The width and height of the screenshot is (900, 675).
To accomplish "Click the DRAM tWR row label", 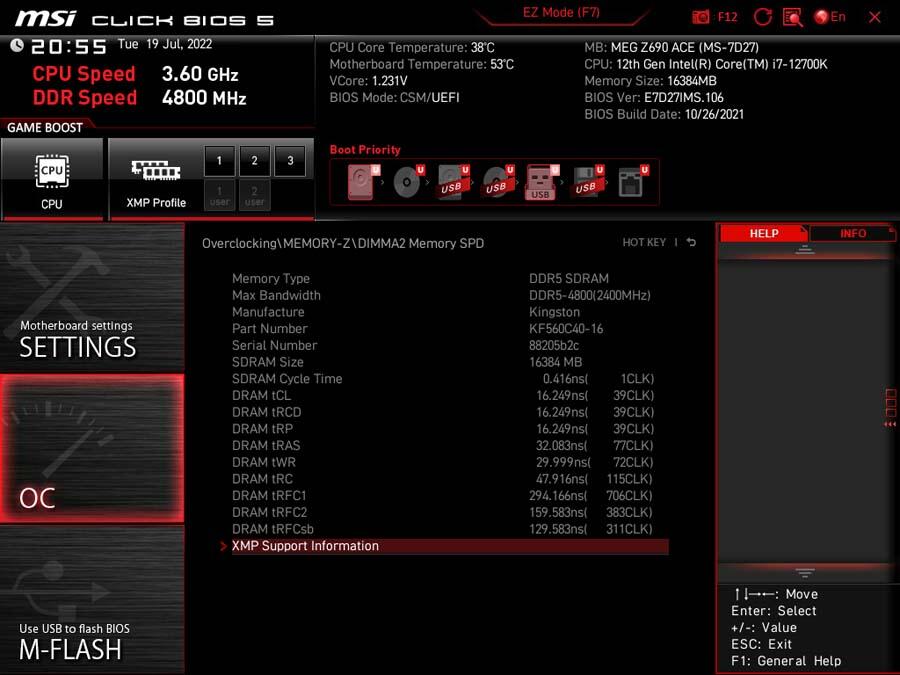I will [x=264, y=462].
